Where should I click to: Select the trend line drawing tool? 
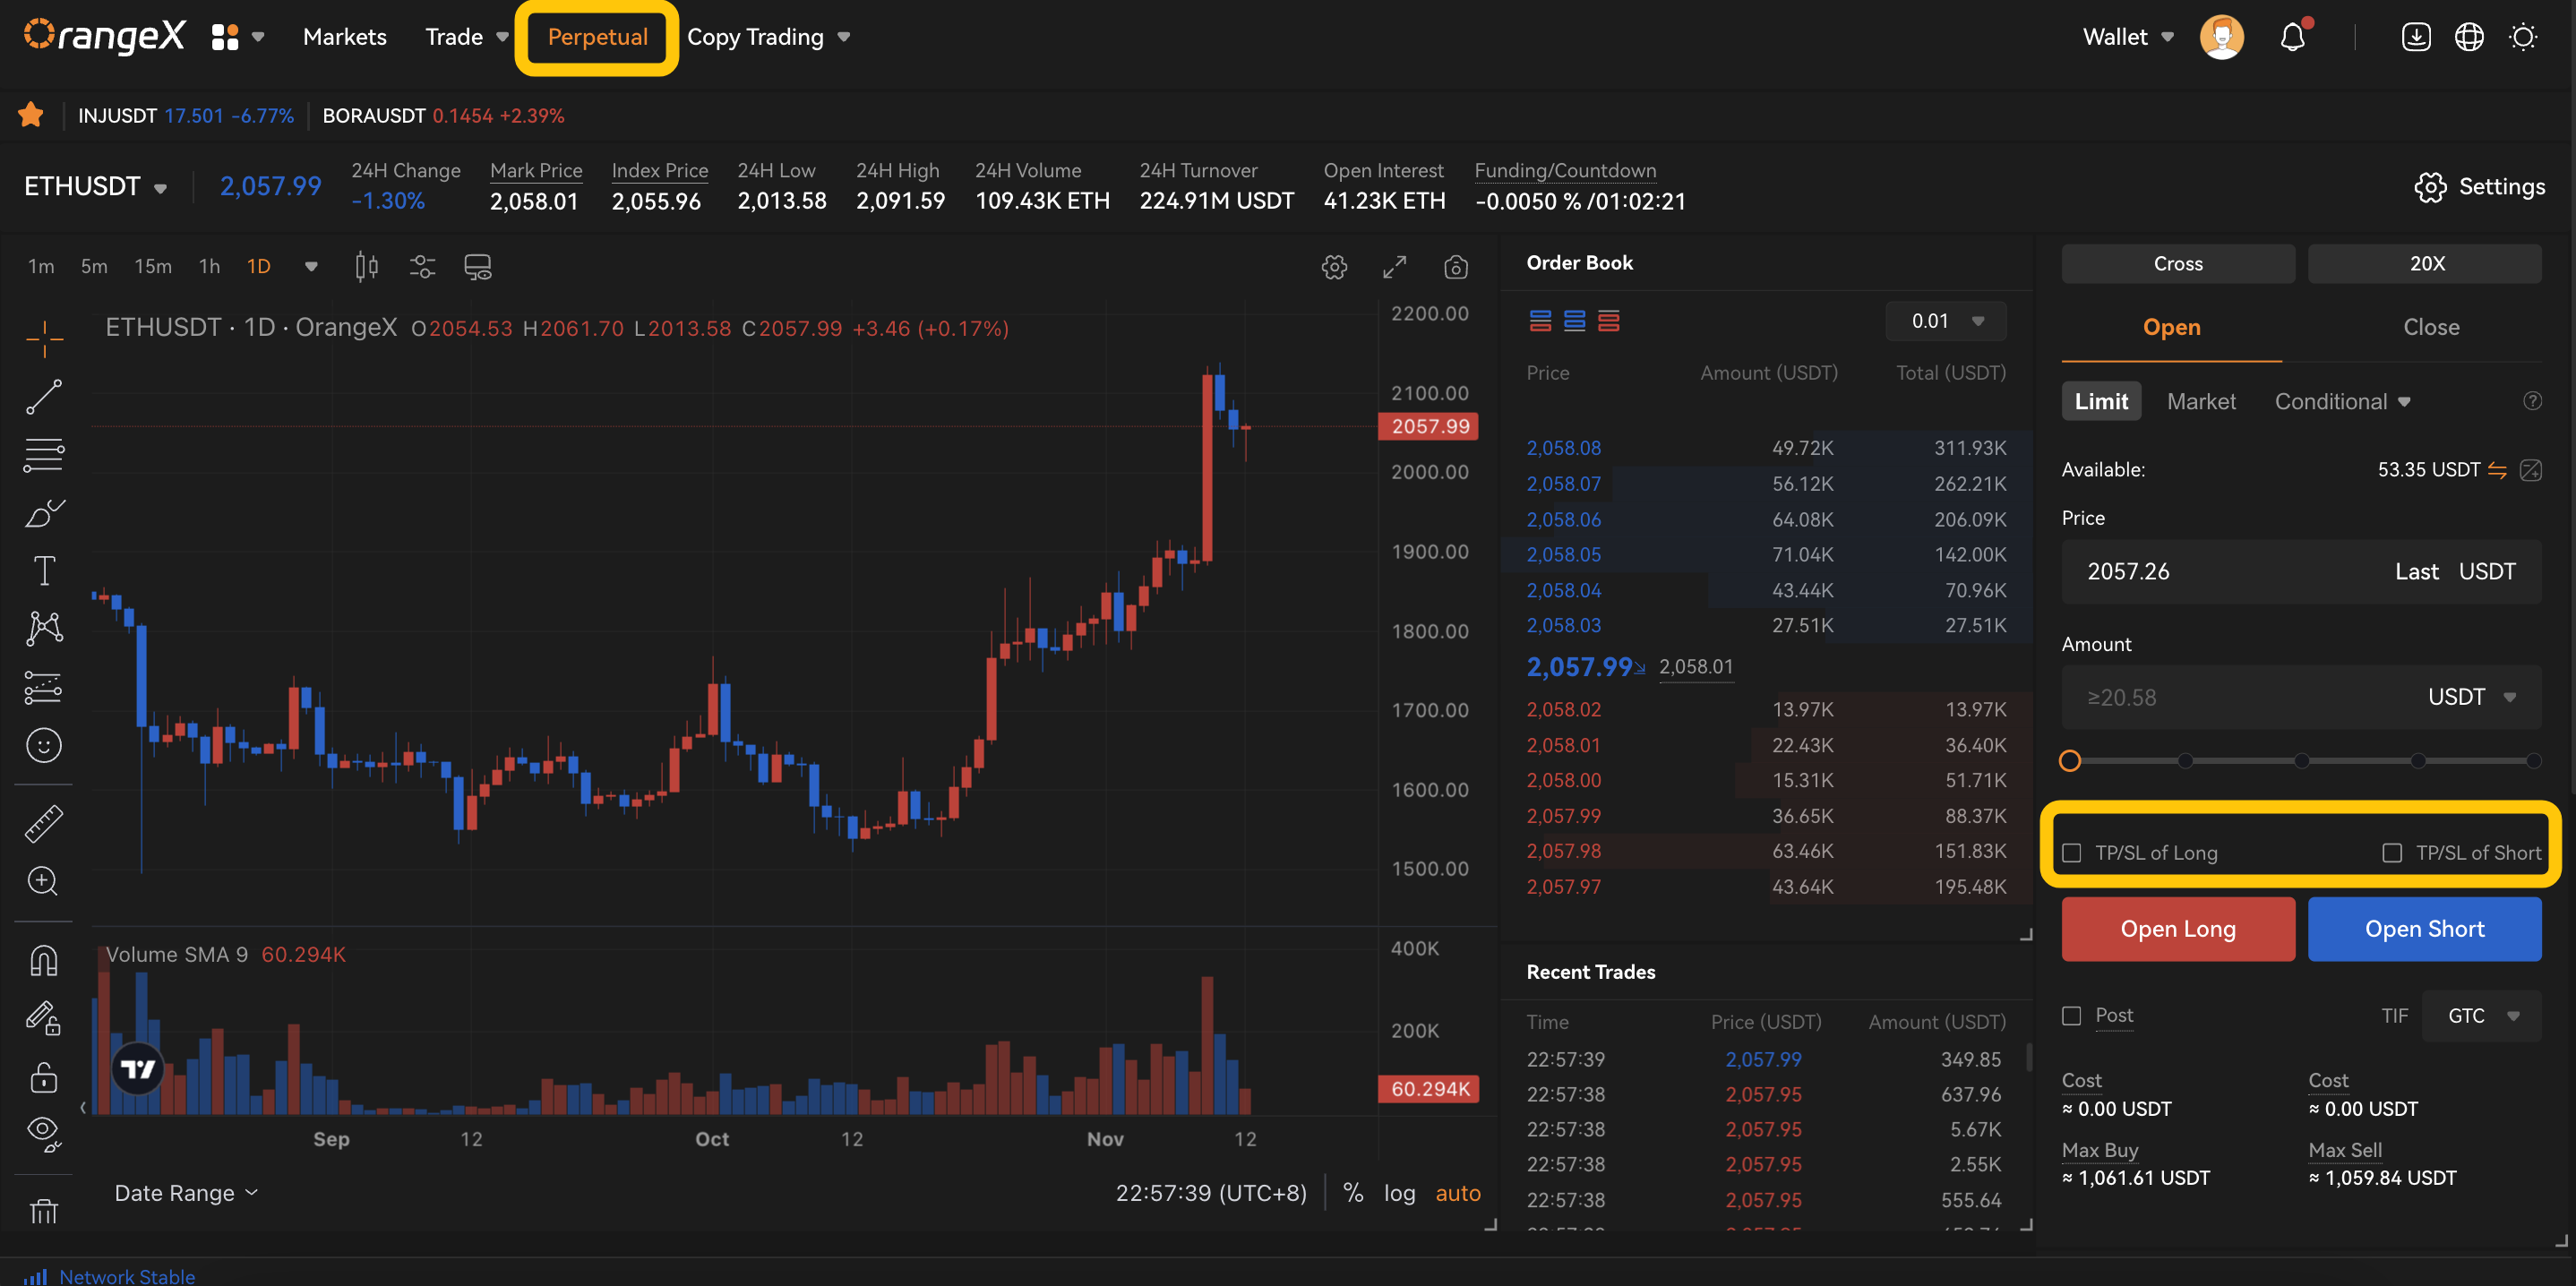point(43,396)
